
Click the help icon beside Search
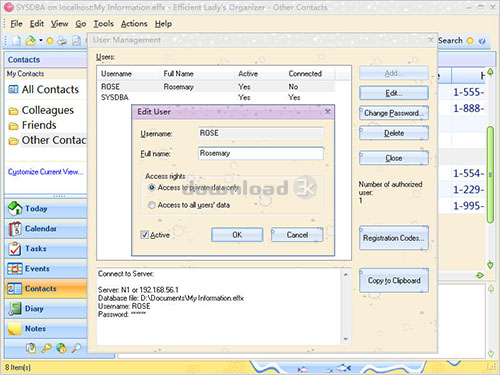pyautogui.click(x=481, y=41)
